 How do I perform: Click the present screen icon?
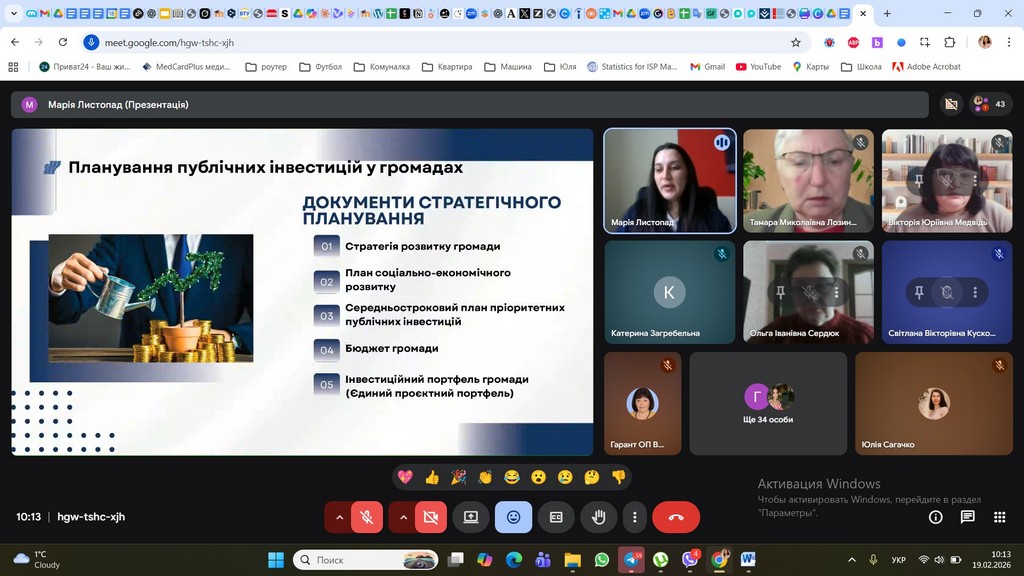click(x=470, y=517)
